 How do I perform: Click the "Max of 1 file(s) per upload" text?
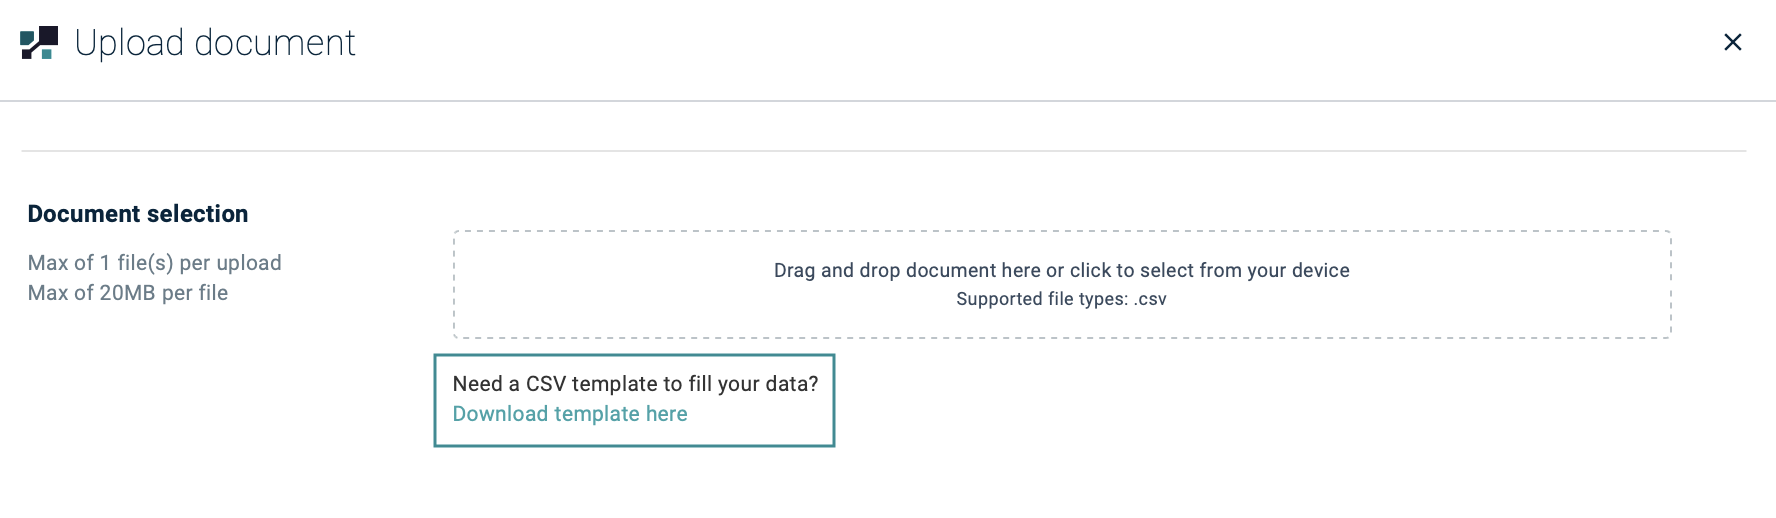click(x=155, y=263)
